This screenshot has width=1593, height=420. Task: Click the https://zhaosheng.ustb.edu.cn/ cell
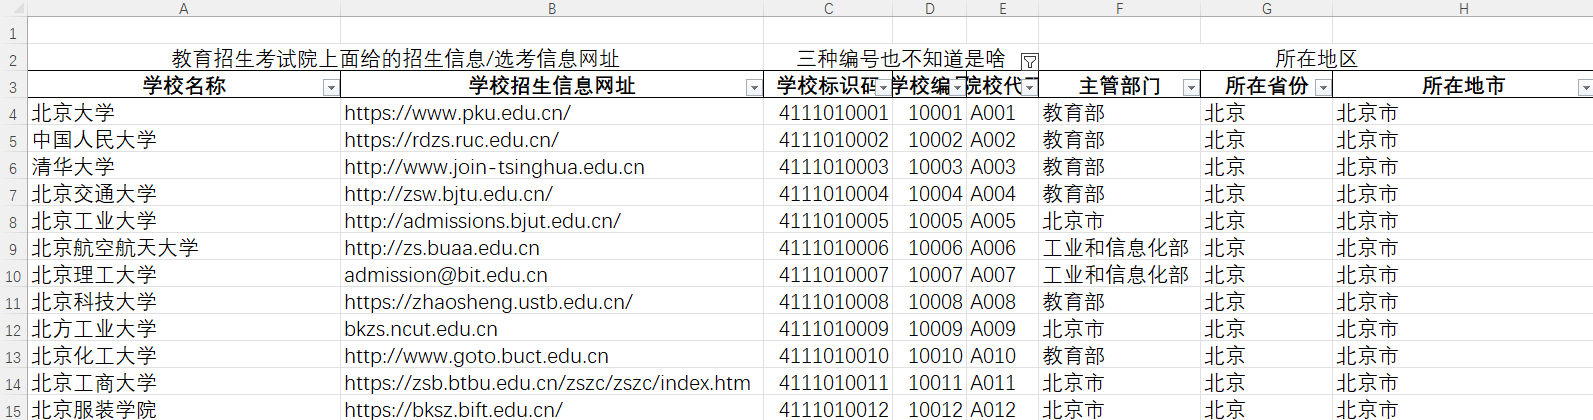tap(552, 302)
